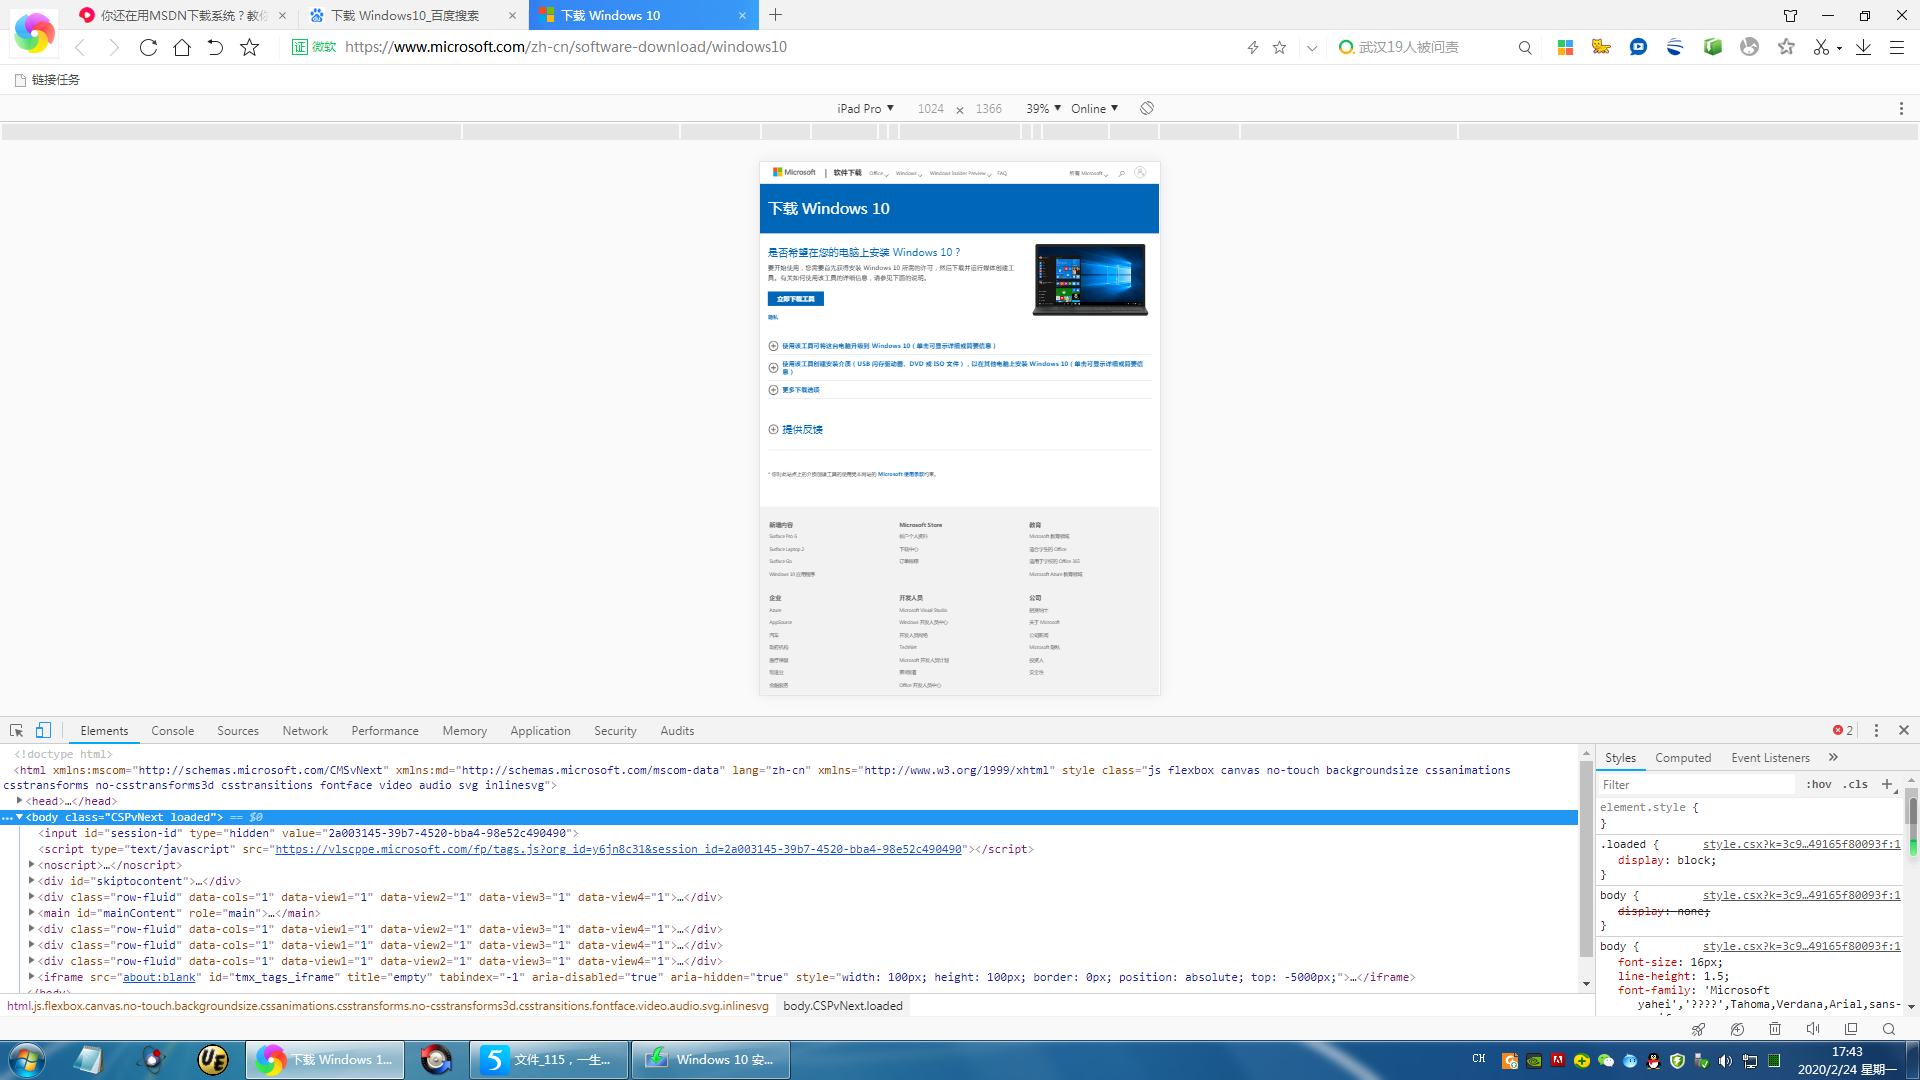Viewport: 1920px width, 1080px height.
Task: Click Elements panel vertical scrollbar
Action: (1586, 858)
